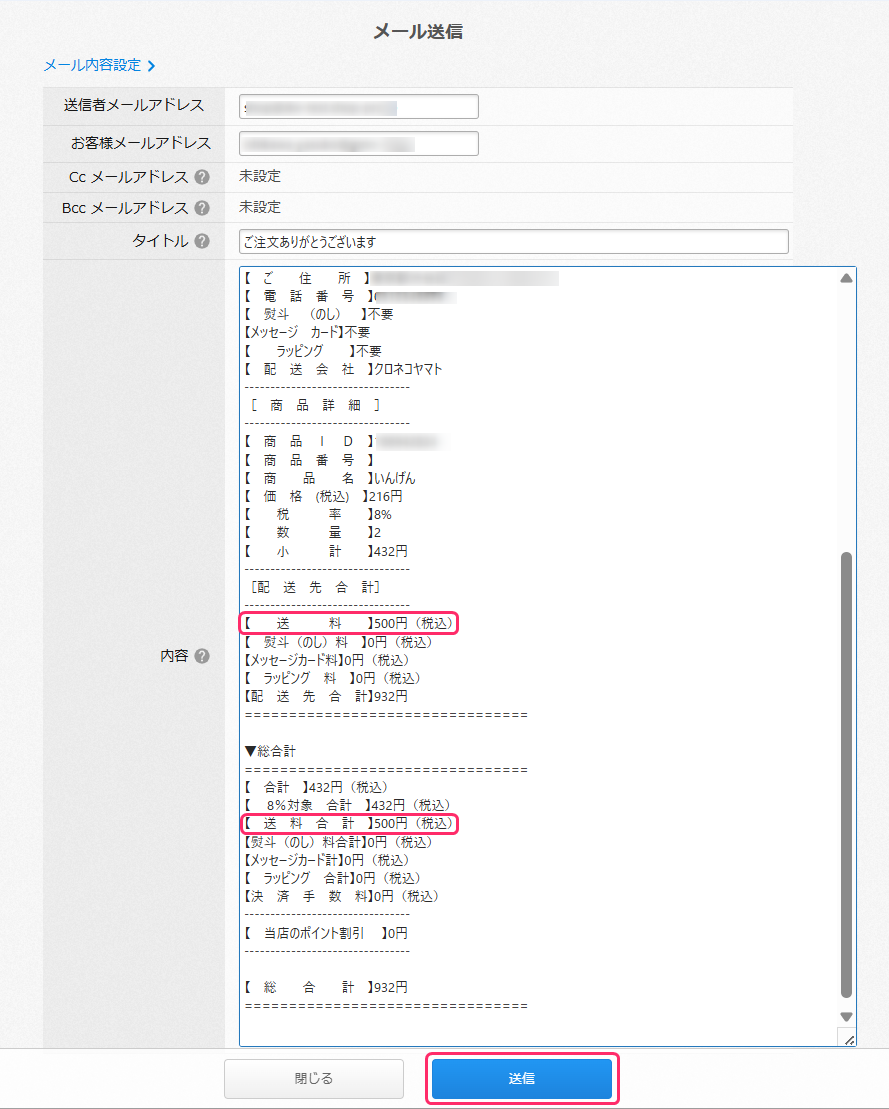Screen dimensions: 889x1109
Task: Click the scroll up arrow in the content box
Action: 846,278
